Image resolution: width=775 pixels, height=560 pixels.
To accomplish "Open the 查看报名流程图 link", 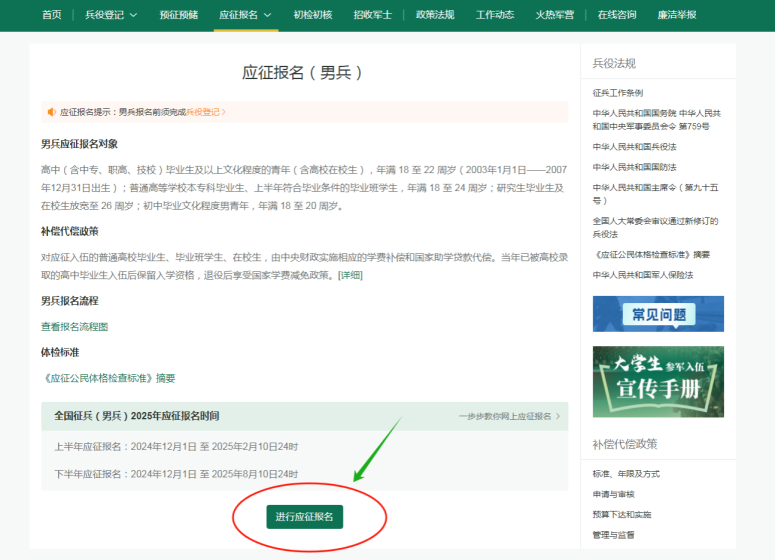I will pos(74,326).
